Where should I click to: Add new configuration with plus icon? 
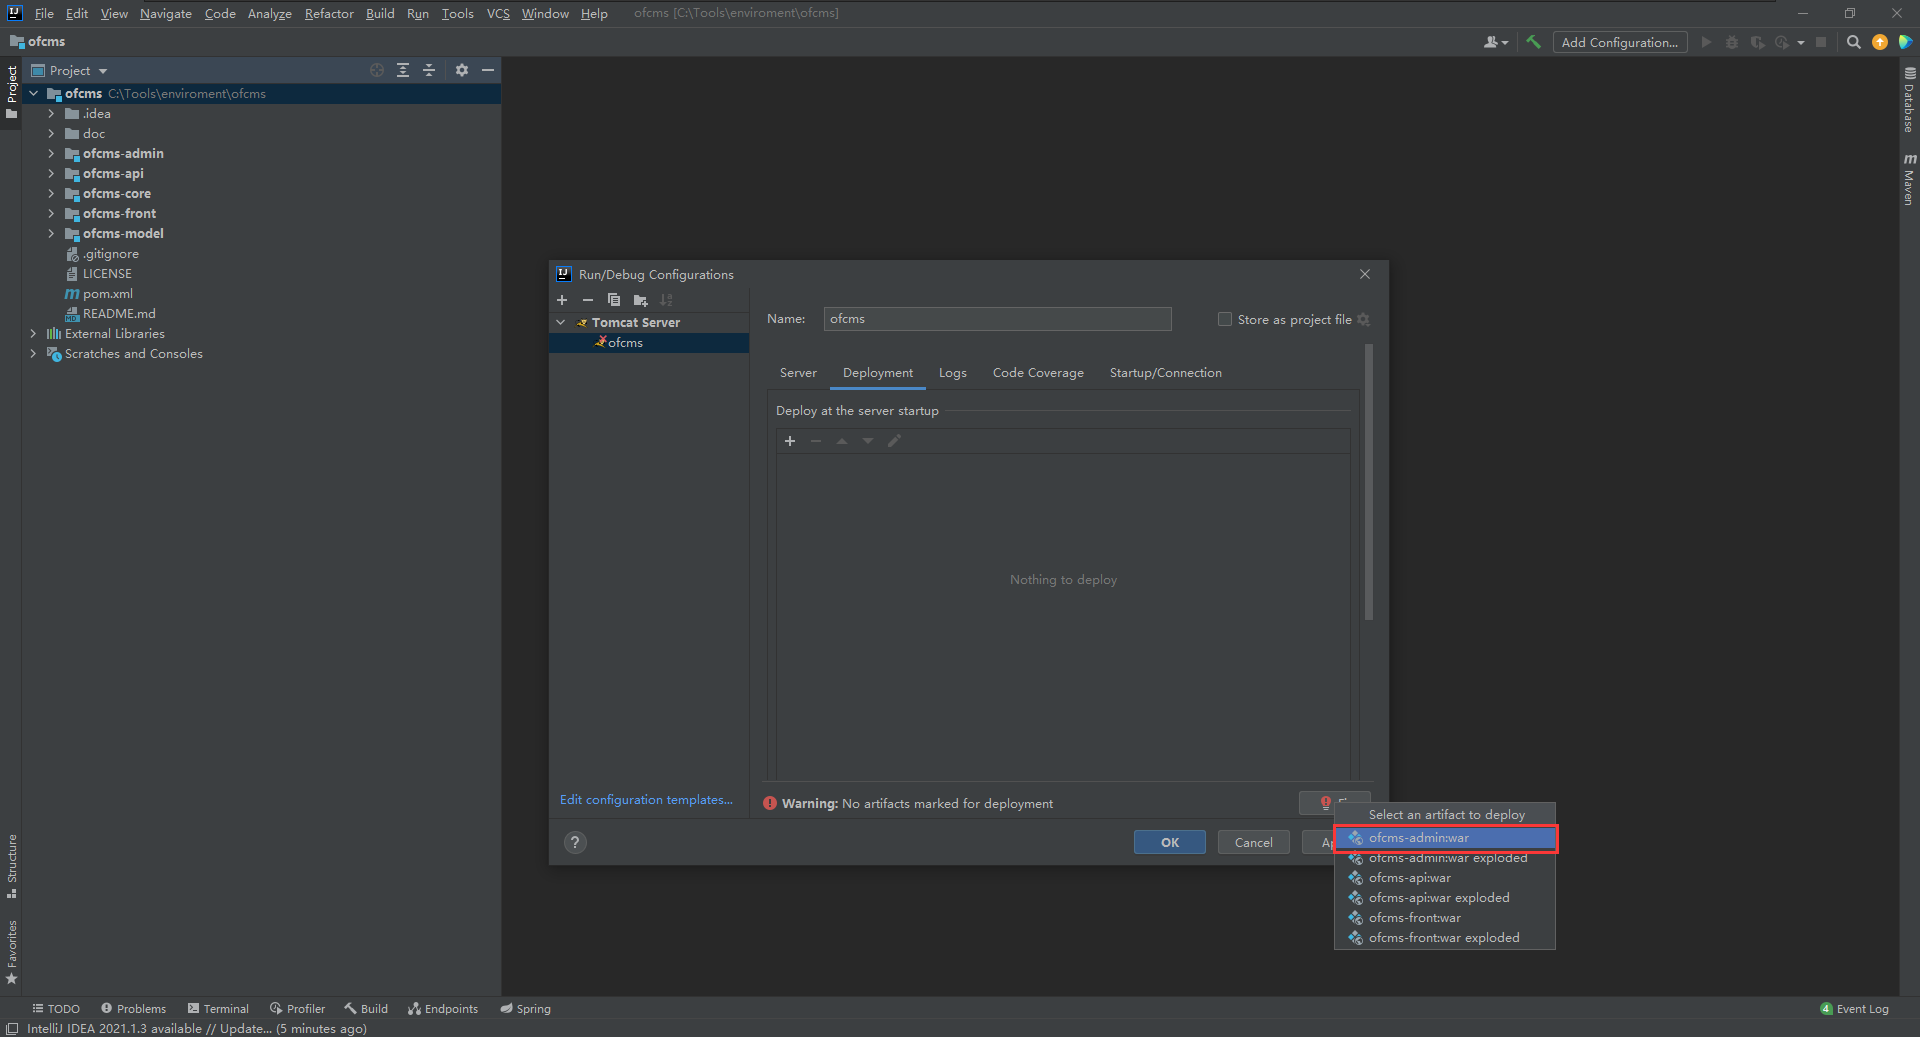(562, 300)
